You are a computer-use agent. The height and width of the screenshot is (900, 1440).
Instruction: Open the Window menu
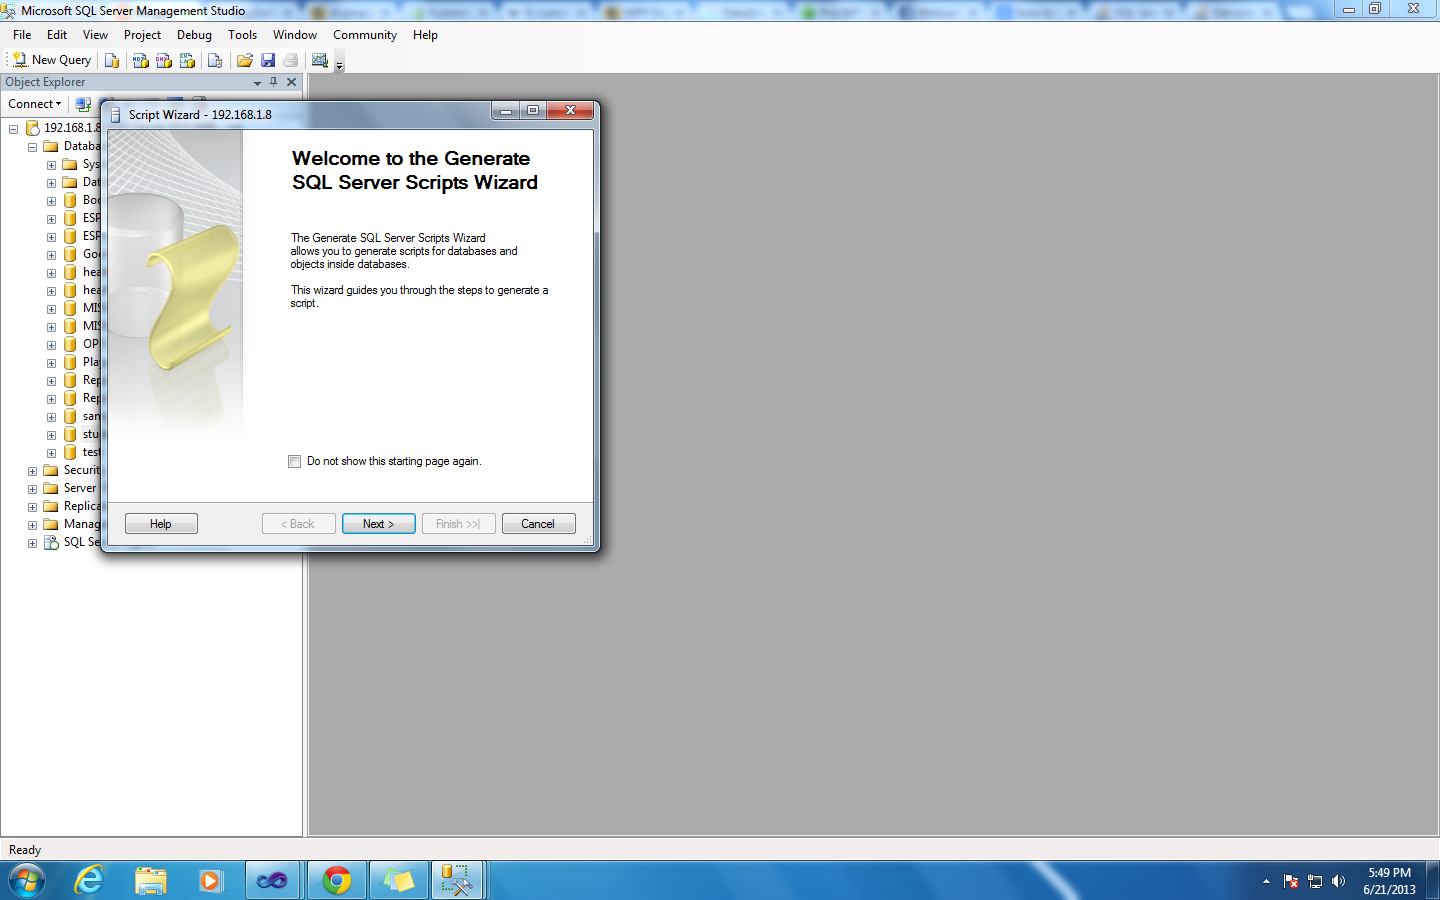(295, 35)
